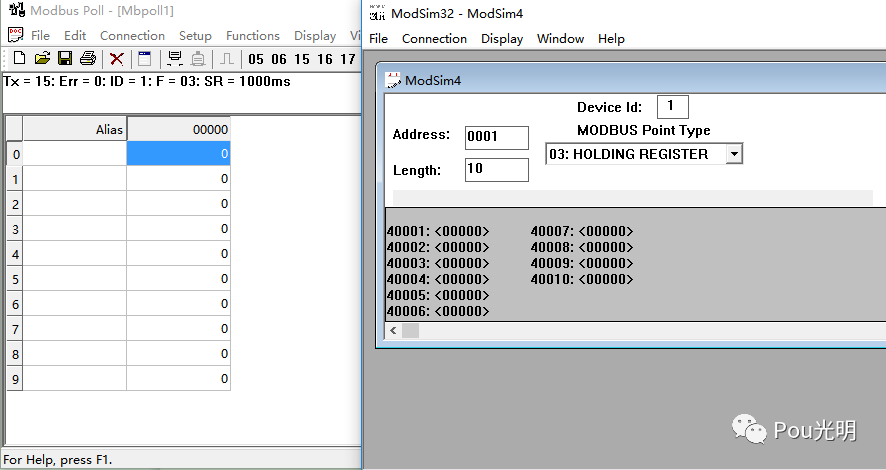Open the window definition toolbar icon
The height and width of the screenshot is (470, 886).
point(145,59)
